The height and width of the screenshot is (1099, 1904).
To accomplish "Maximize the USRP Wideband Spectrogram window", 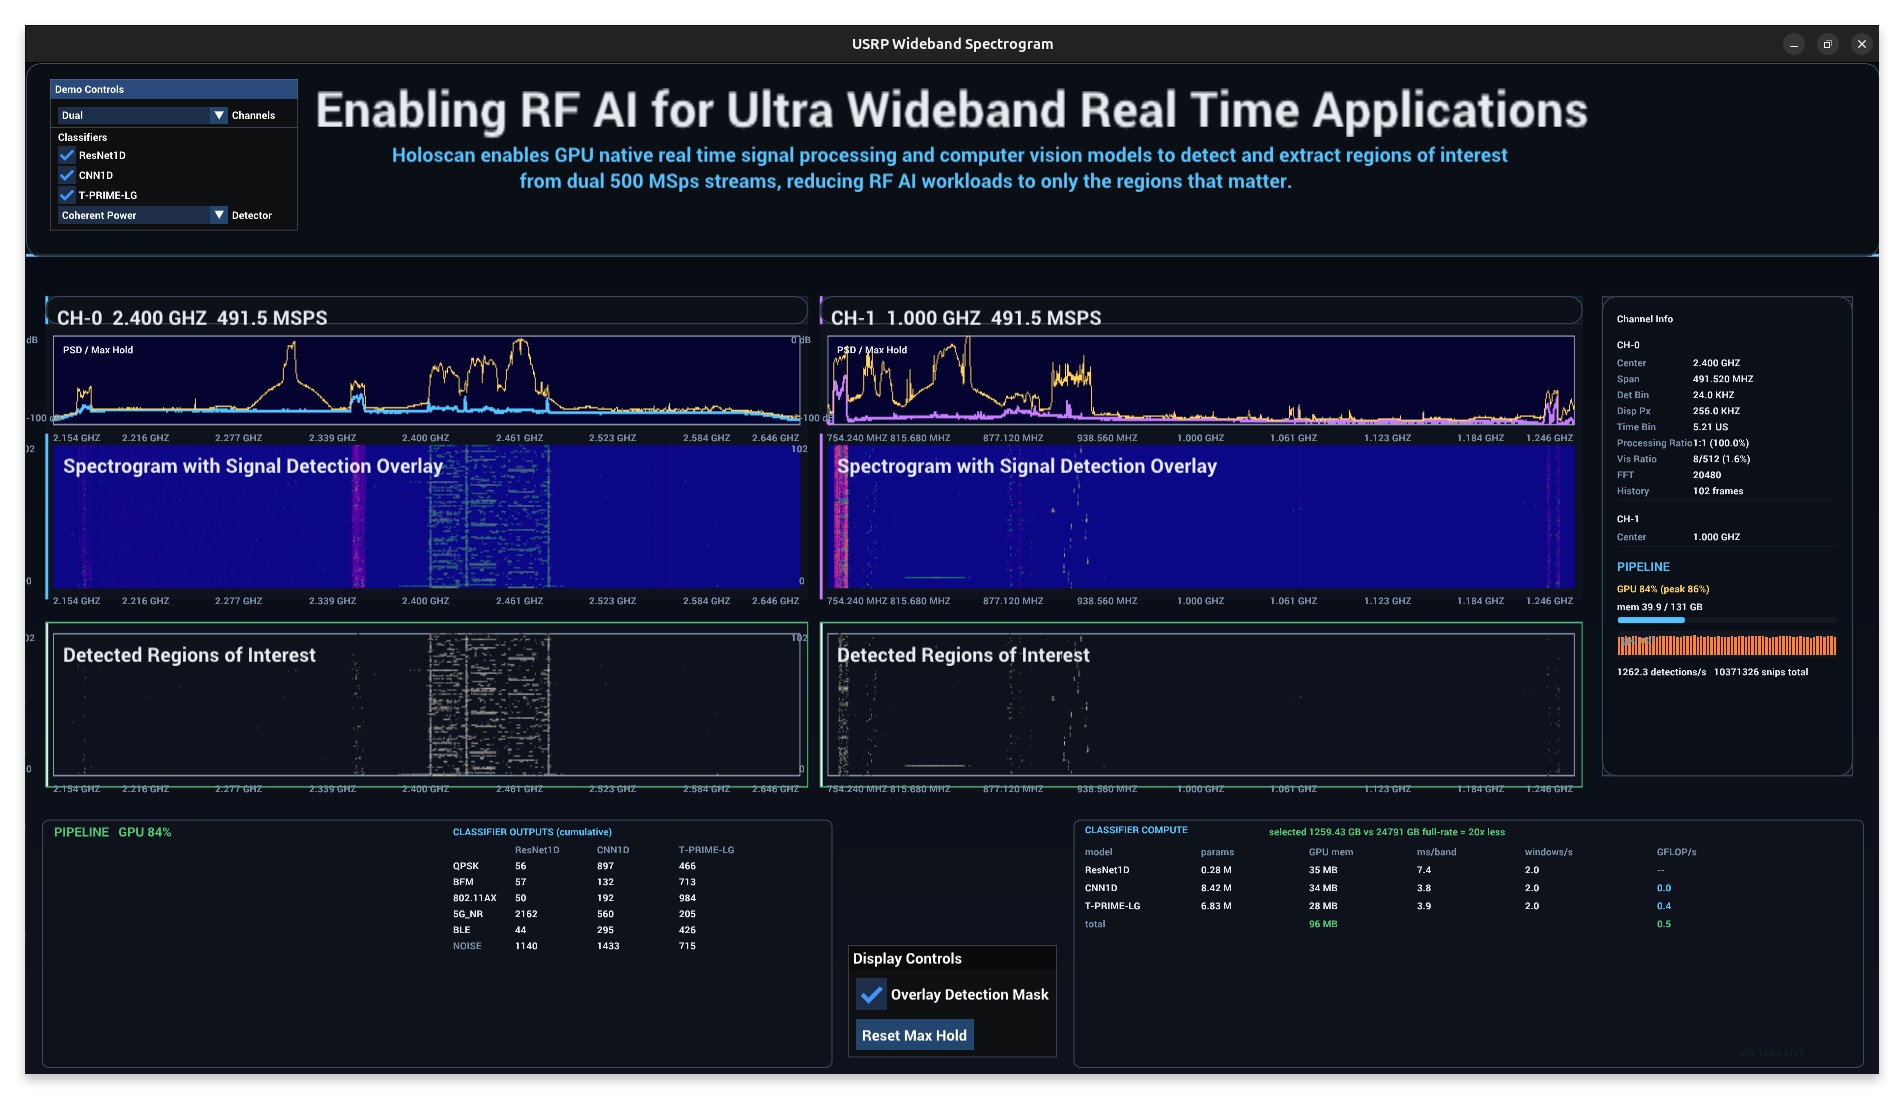I will pyautogui.click(x=1827, y=44).
